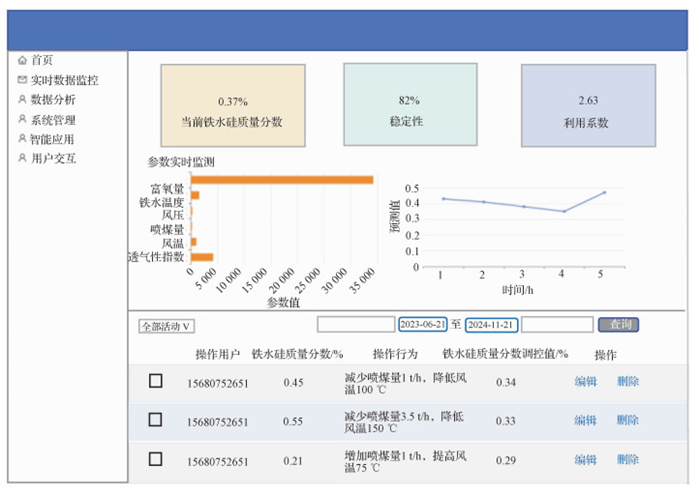Click the line chart point at hour 5

(x=604, y=192)
